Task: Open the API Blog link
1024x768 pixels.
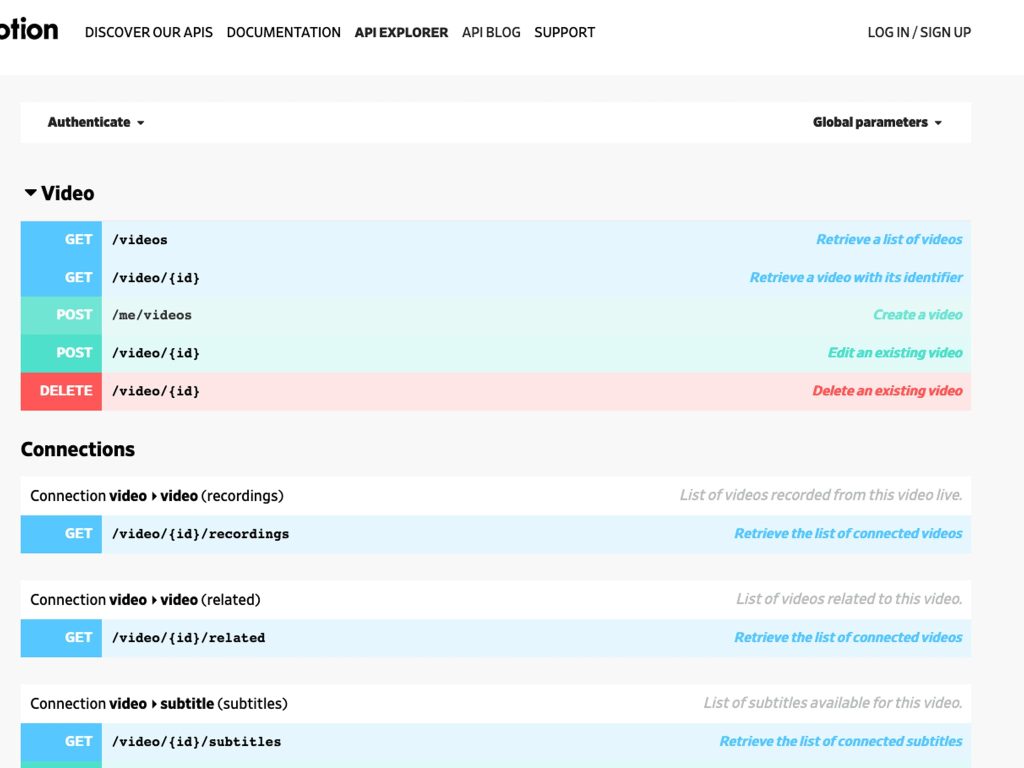Action: (491, 32)
